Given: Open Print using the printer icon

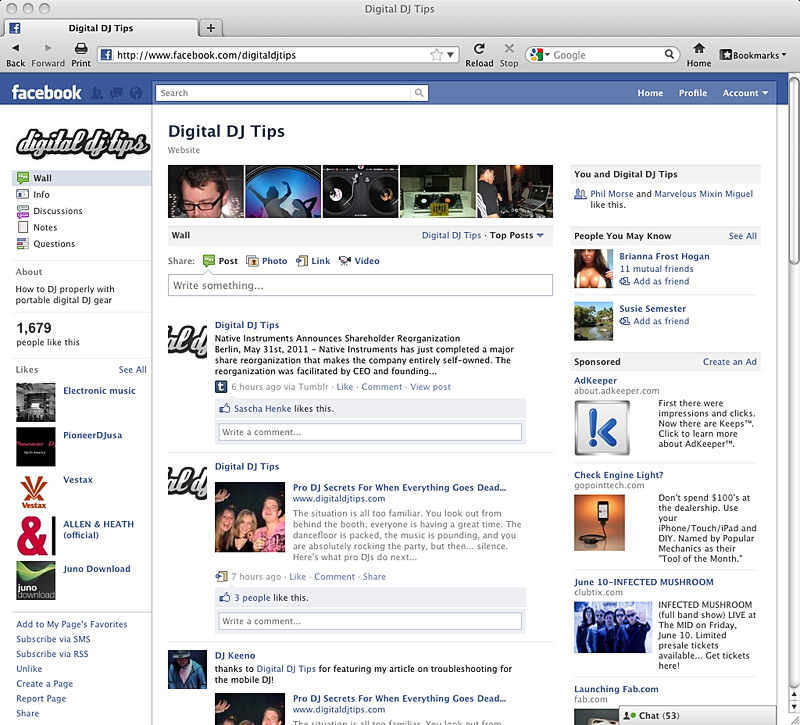Looking at the screenshot, I should (x=81, y=48).
